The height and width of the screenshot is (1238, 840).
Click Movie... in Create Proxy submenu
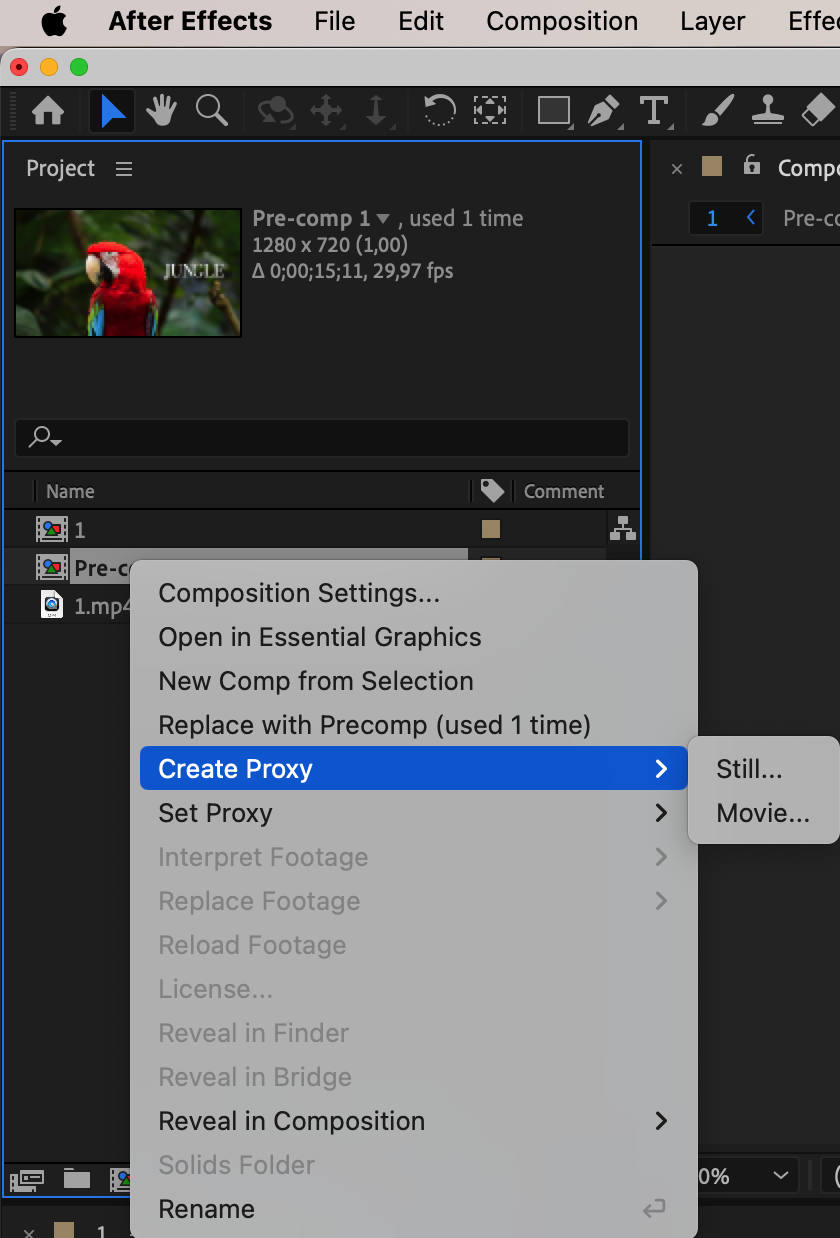pyautogui.click(x=763, y=813)
